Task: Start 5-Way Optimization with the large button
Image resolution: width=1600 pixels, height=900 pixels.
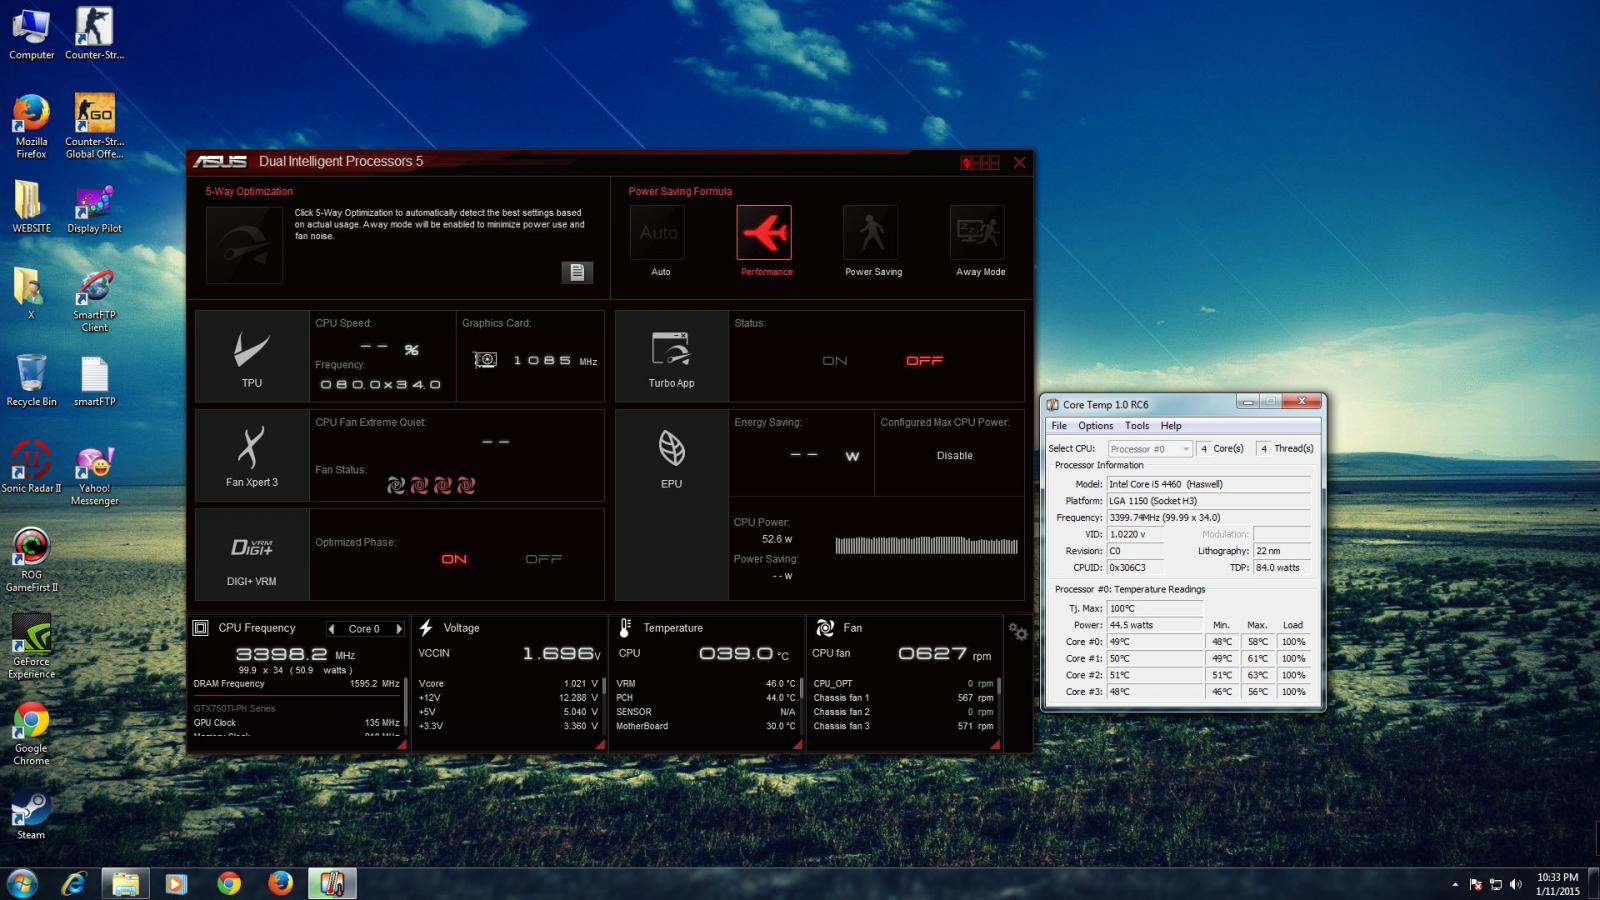Action: [x=244, y=245]
